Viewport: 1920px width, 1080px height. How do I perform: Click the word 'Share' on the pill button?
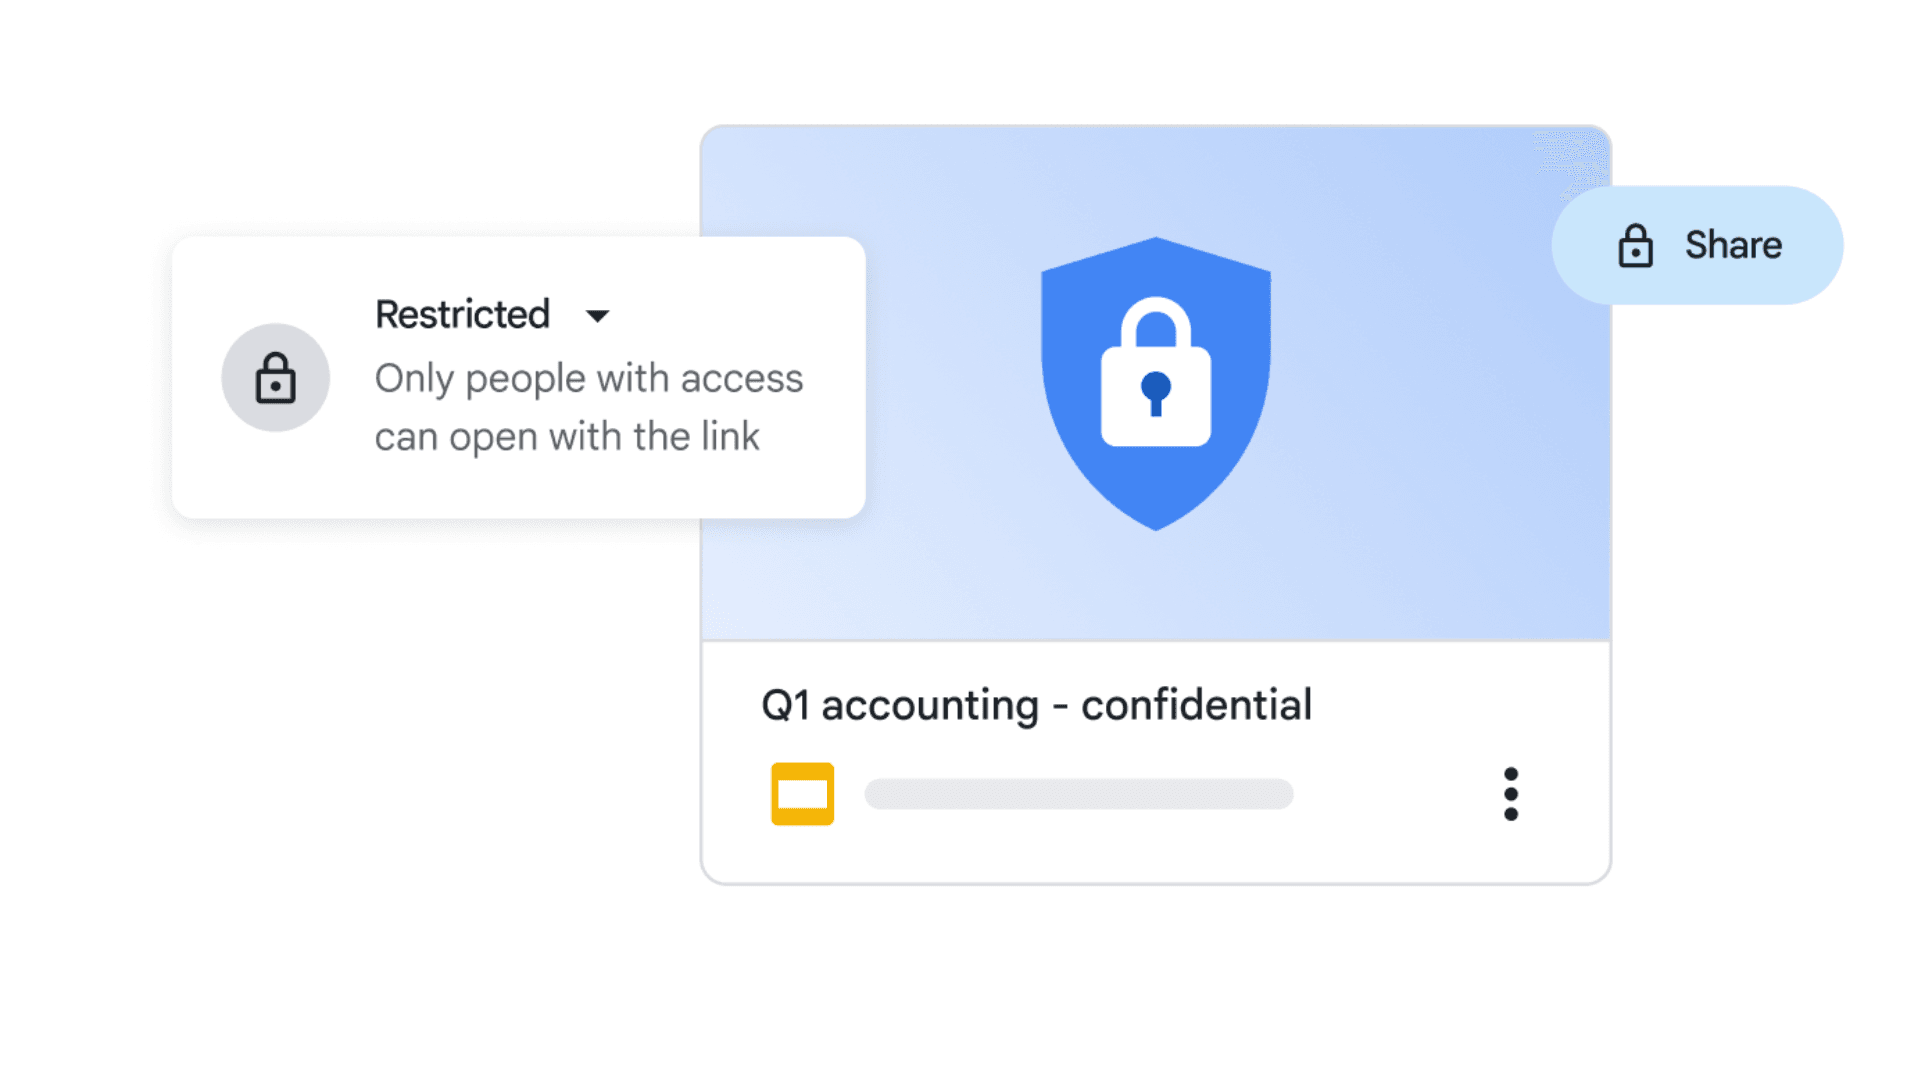click(1733, 245)
